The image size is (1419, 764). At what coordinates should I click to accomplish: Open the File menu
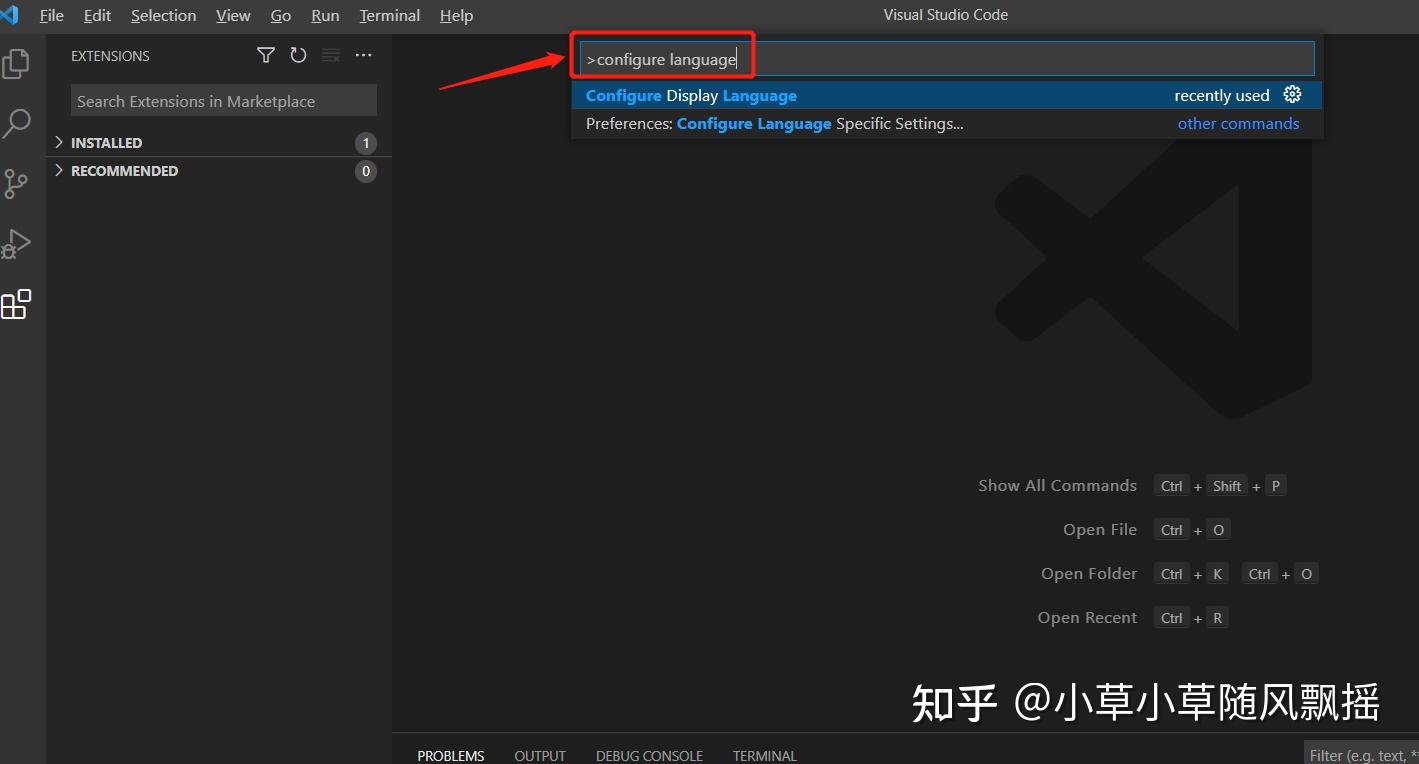click(51, 16)
